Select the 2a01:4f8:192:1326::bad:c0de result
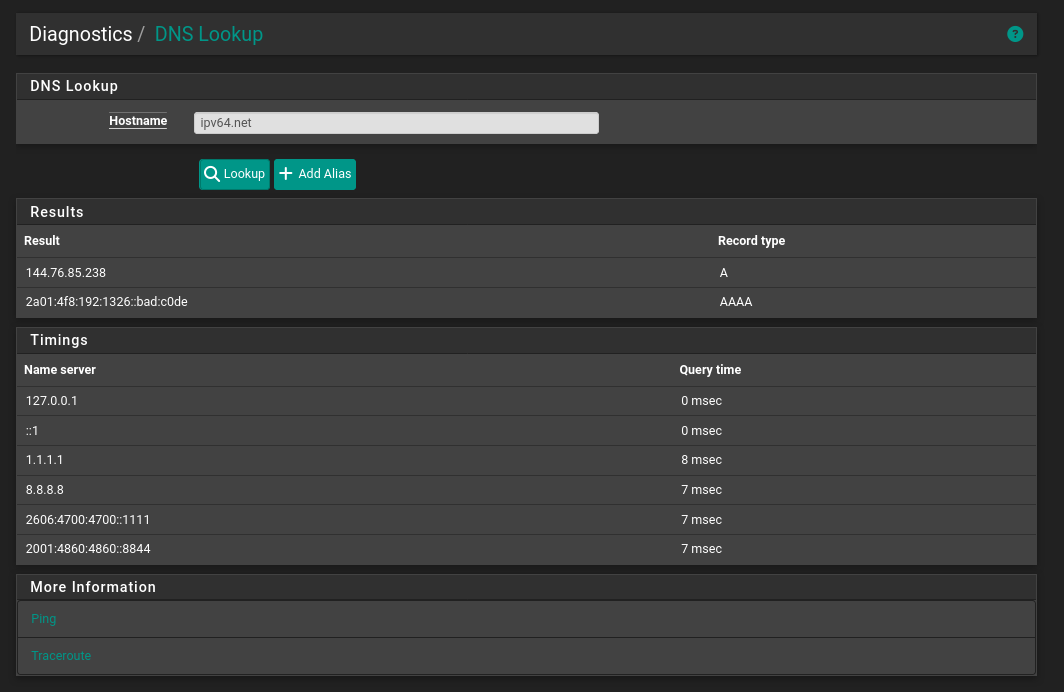1064x692 pixels. point(107,302)
